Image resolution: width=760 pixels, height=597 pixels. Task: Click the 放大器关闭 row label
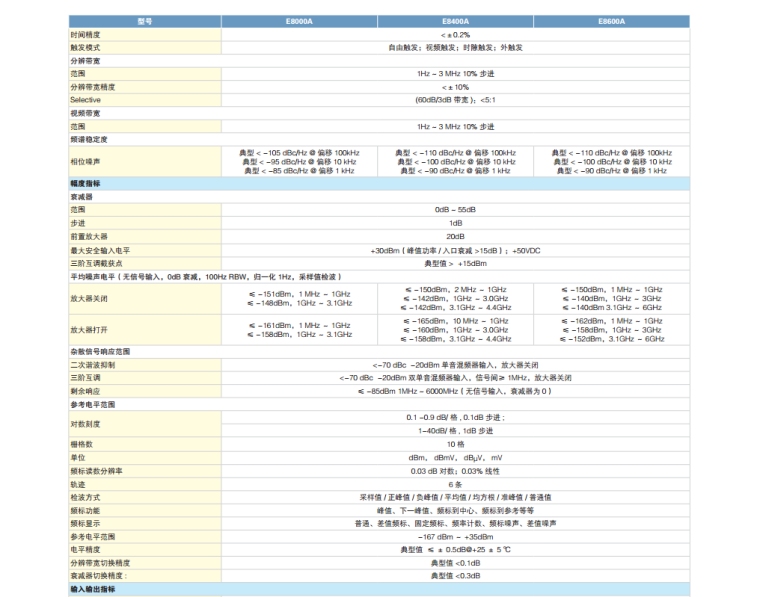point(90,297)
